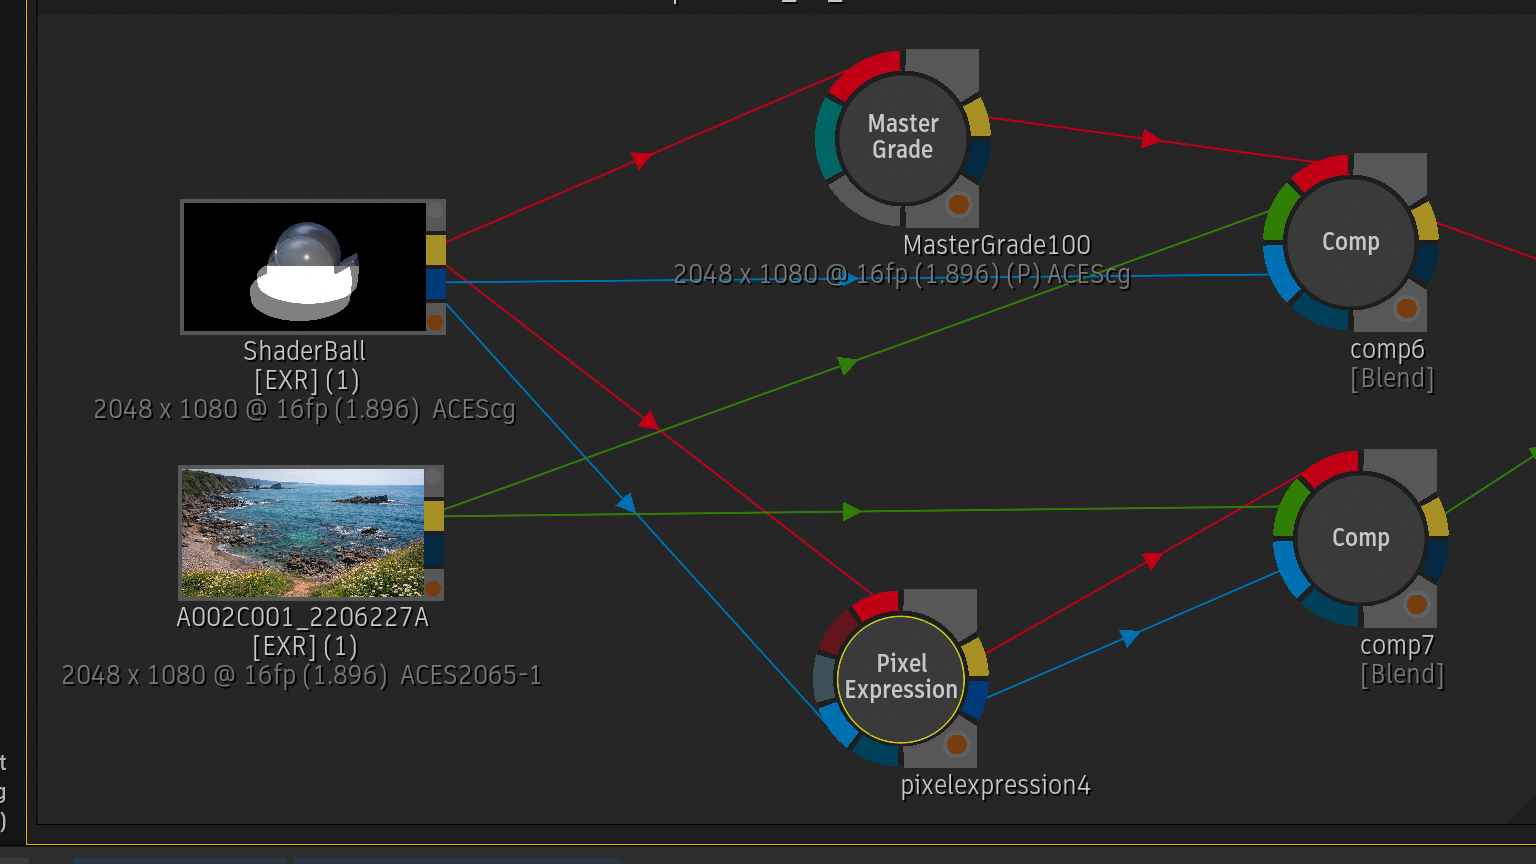Click the orange dot on Pixel Expression node
The width and height of the screenshot is (1536, 864).
(x=956, y=744)
